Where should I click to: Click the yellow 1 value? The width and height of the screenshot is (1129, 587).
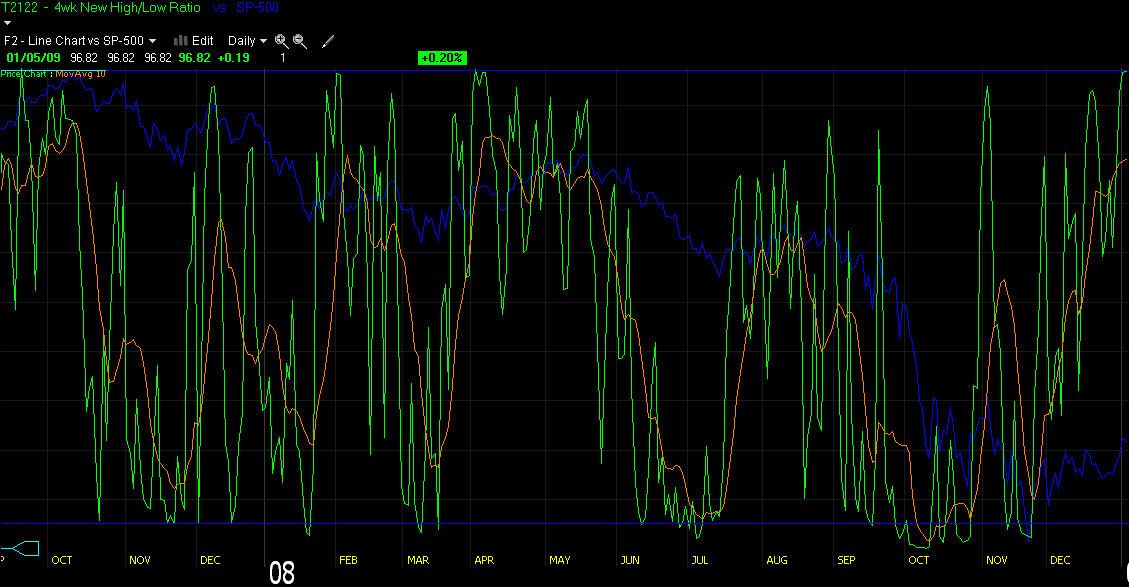(283, 58)
